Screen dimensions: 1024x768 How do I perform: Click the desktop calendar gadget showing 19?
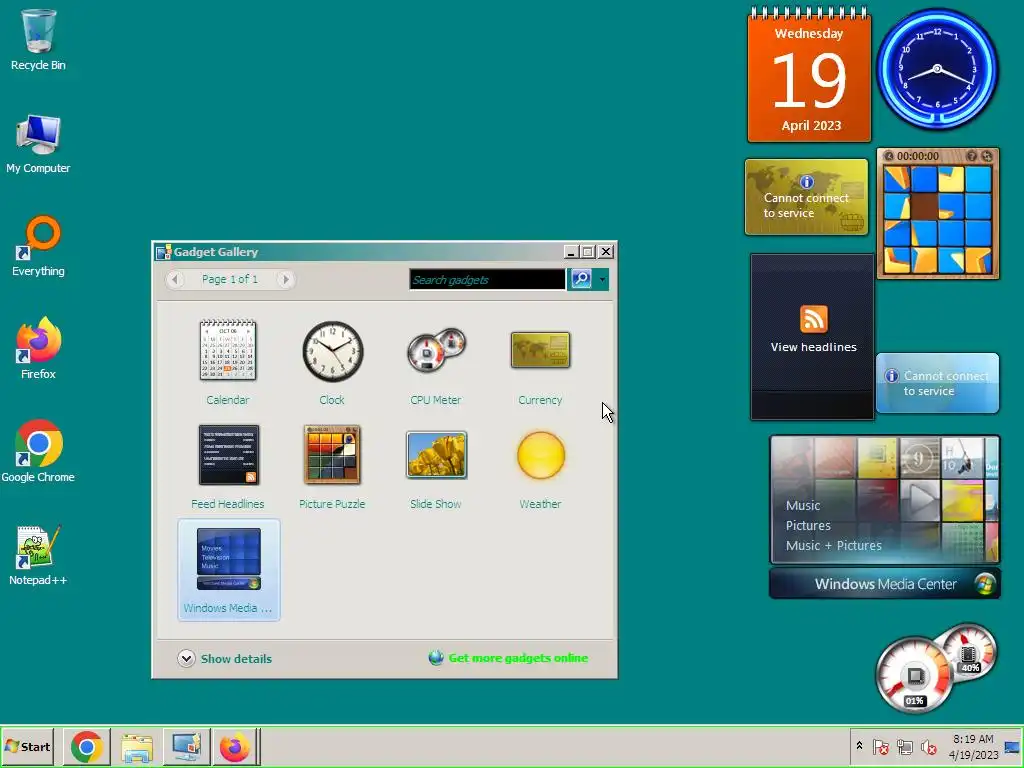[809, 75]
